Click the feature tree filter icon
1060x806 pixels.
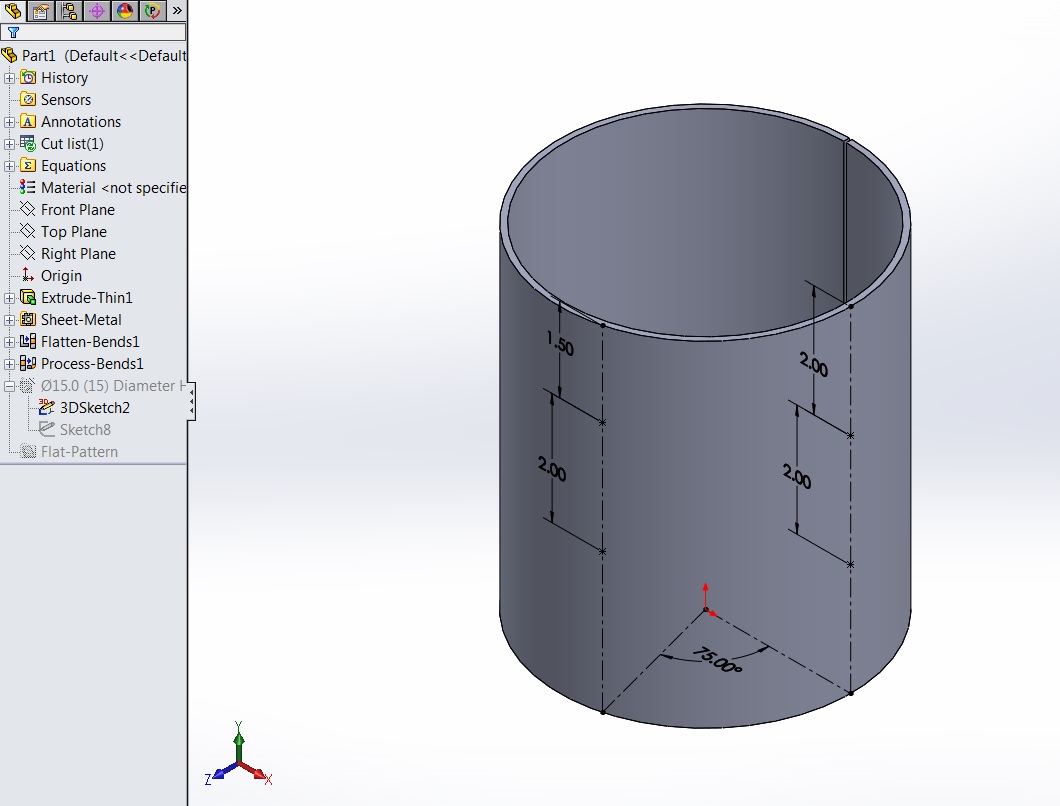pyautogui.click(x=13, y=32)
